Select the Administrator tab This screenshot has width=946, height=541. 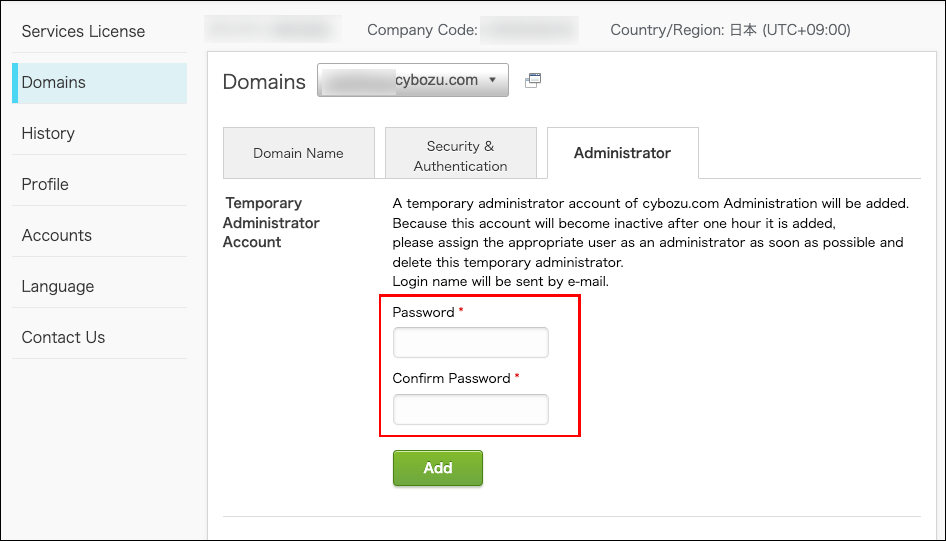tap(622, 153)
